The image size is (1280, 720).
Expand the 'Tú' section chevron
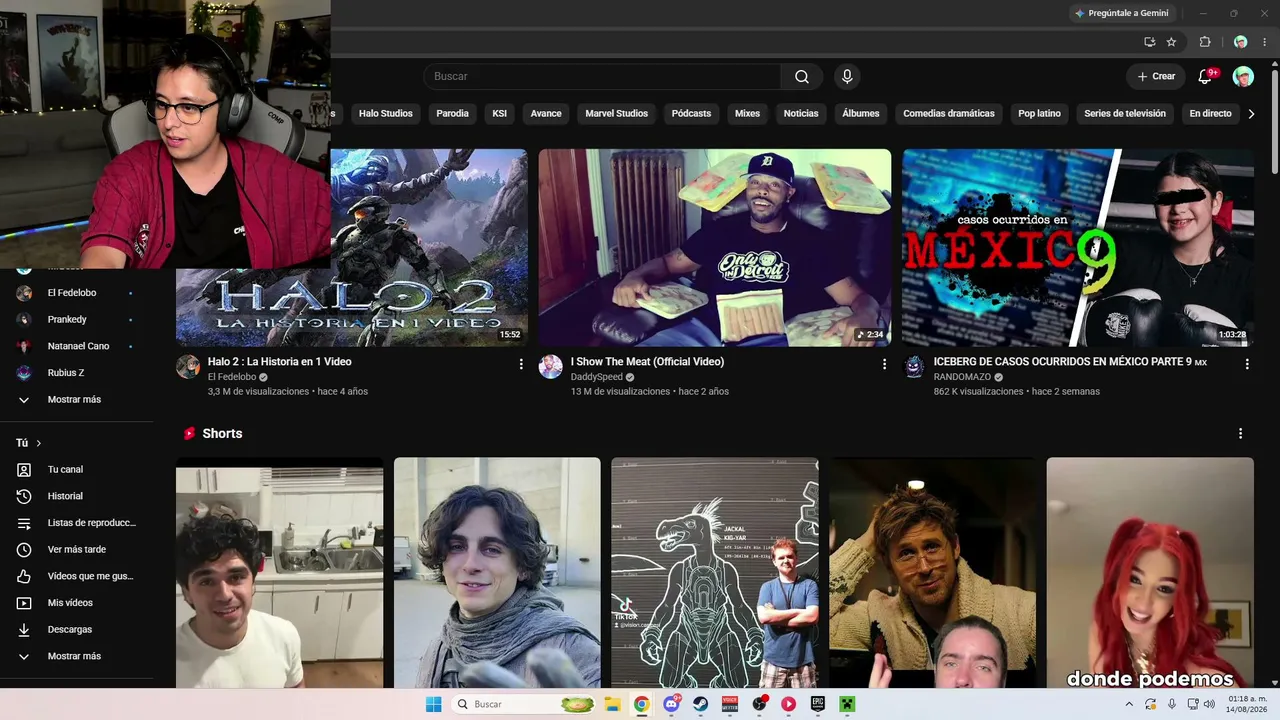point(39,443)
